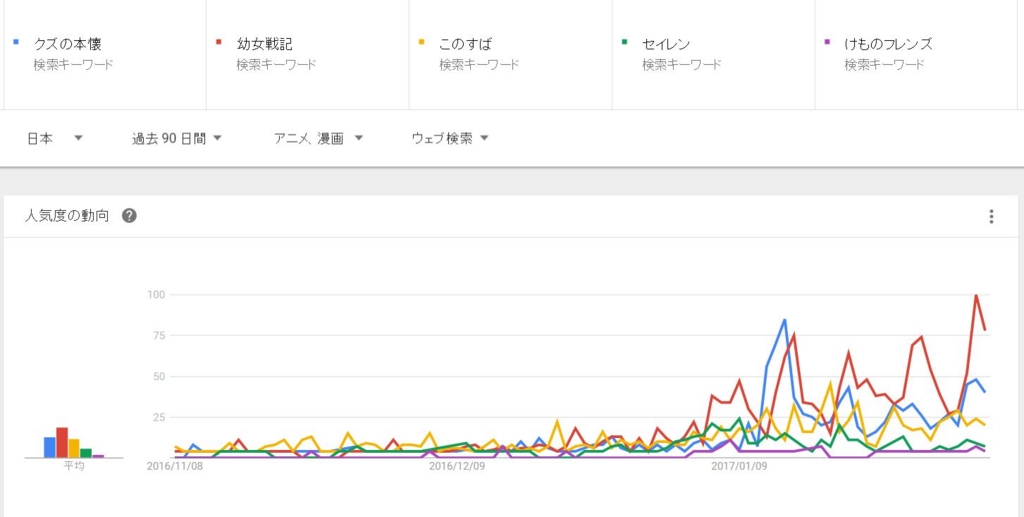
Task: Click the green marker beside セイレン
Action: 625,42
